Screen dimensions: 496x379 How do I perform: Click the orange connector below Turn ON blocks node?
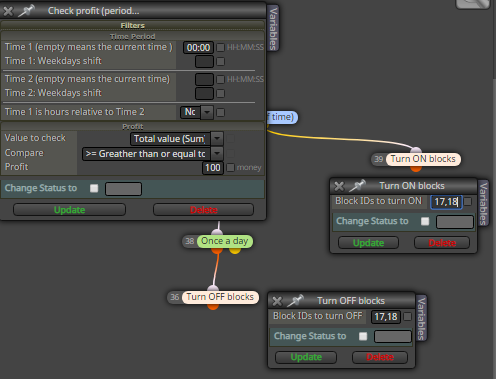point(416,168)
